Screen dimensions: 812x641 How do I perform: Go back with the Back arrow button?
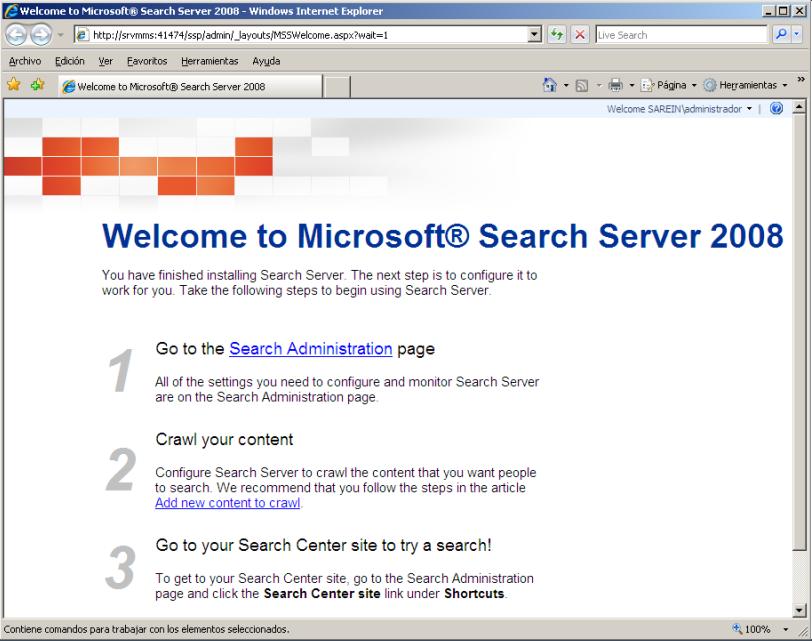pos(16,35)
